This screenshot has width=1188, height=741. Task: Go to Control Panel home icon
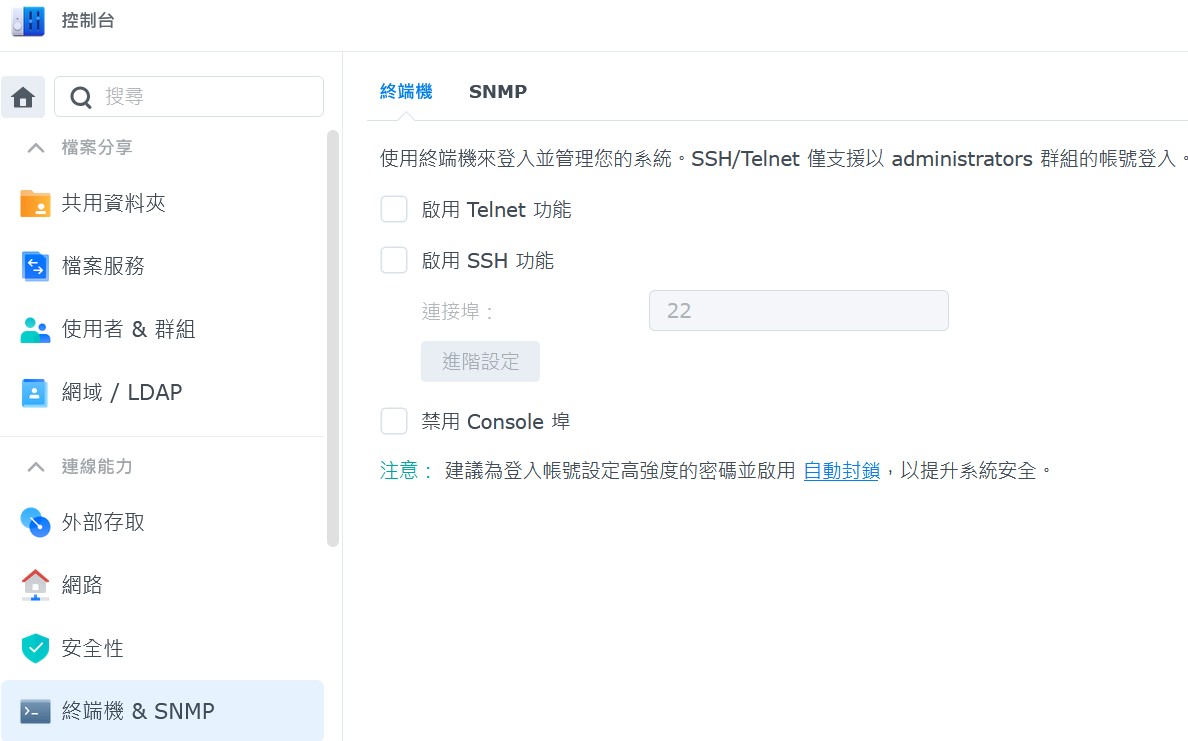coord(23,97)
